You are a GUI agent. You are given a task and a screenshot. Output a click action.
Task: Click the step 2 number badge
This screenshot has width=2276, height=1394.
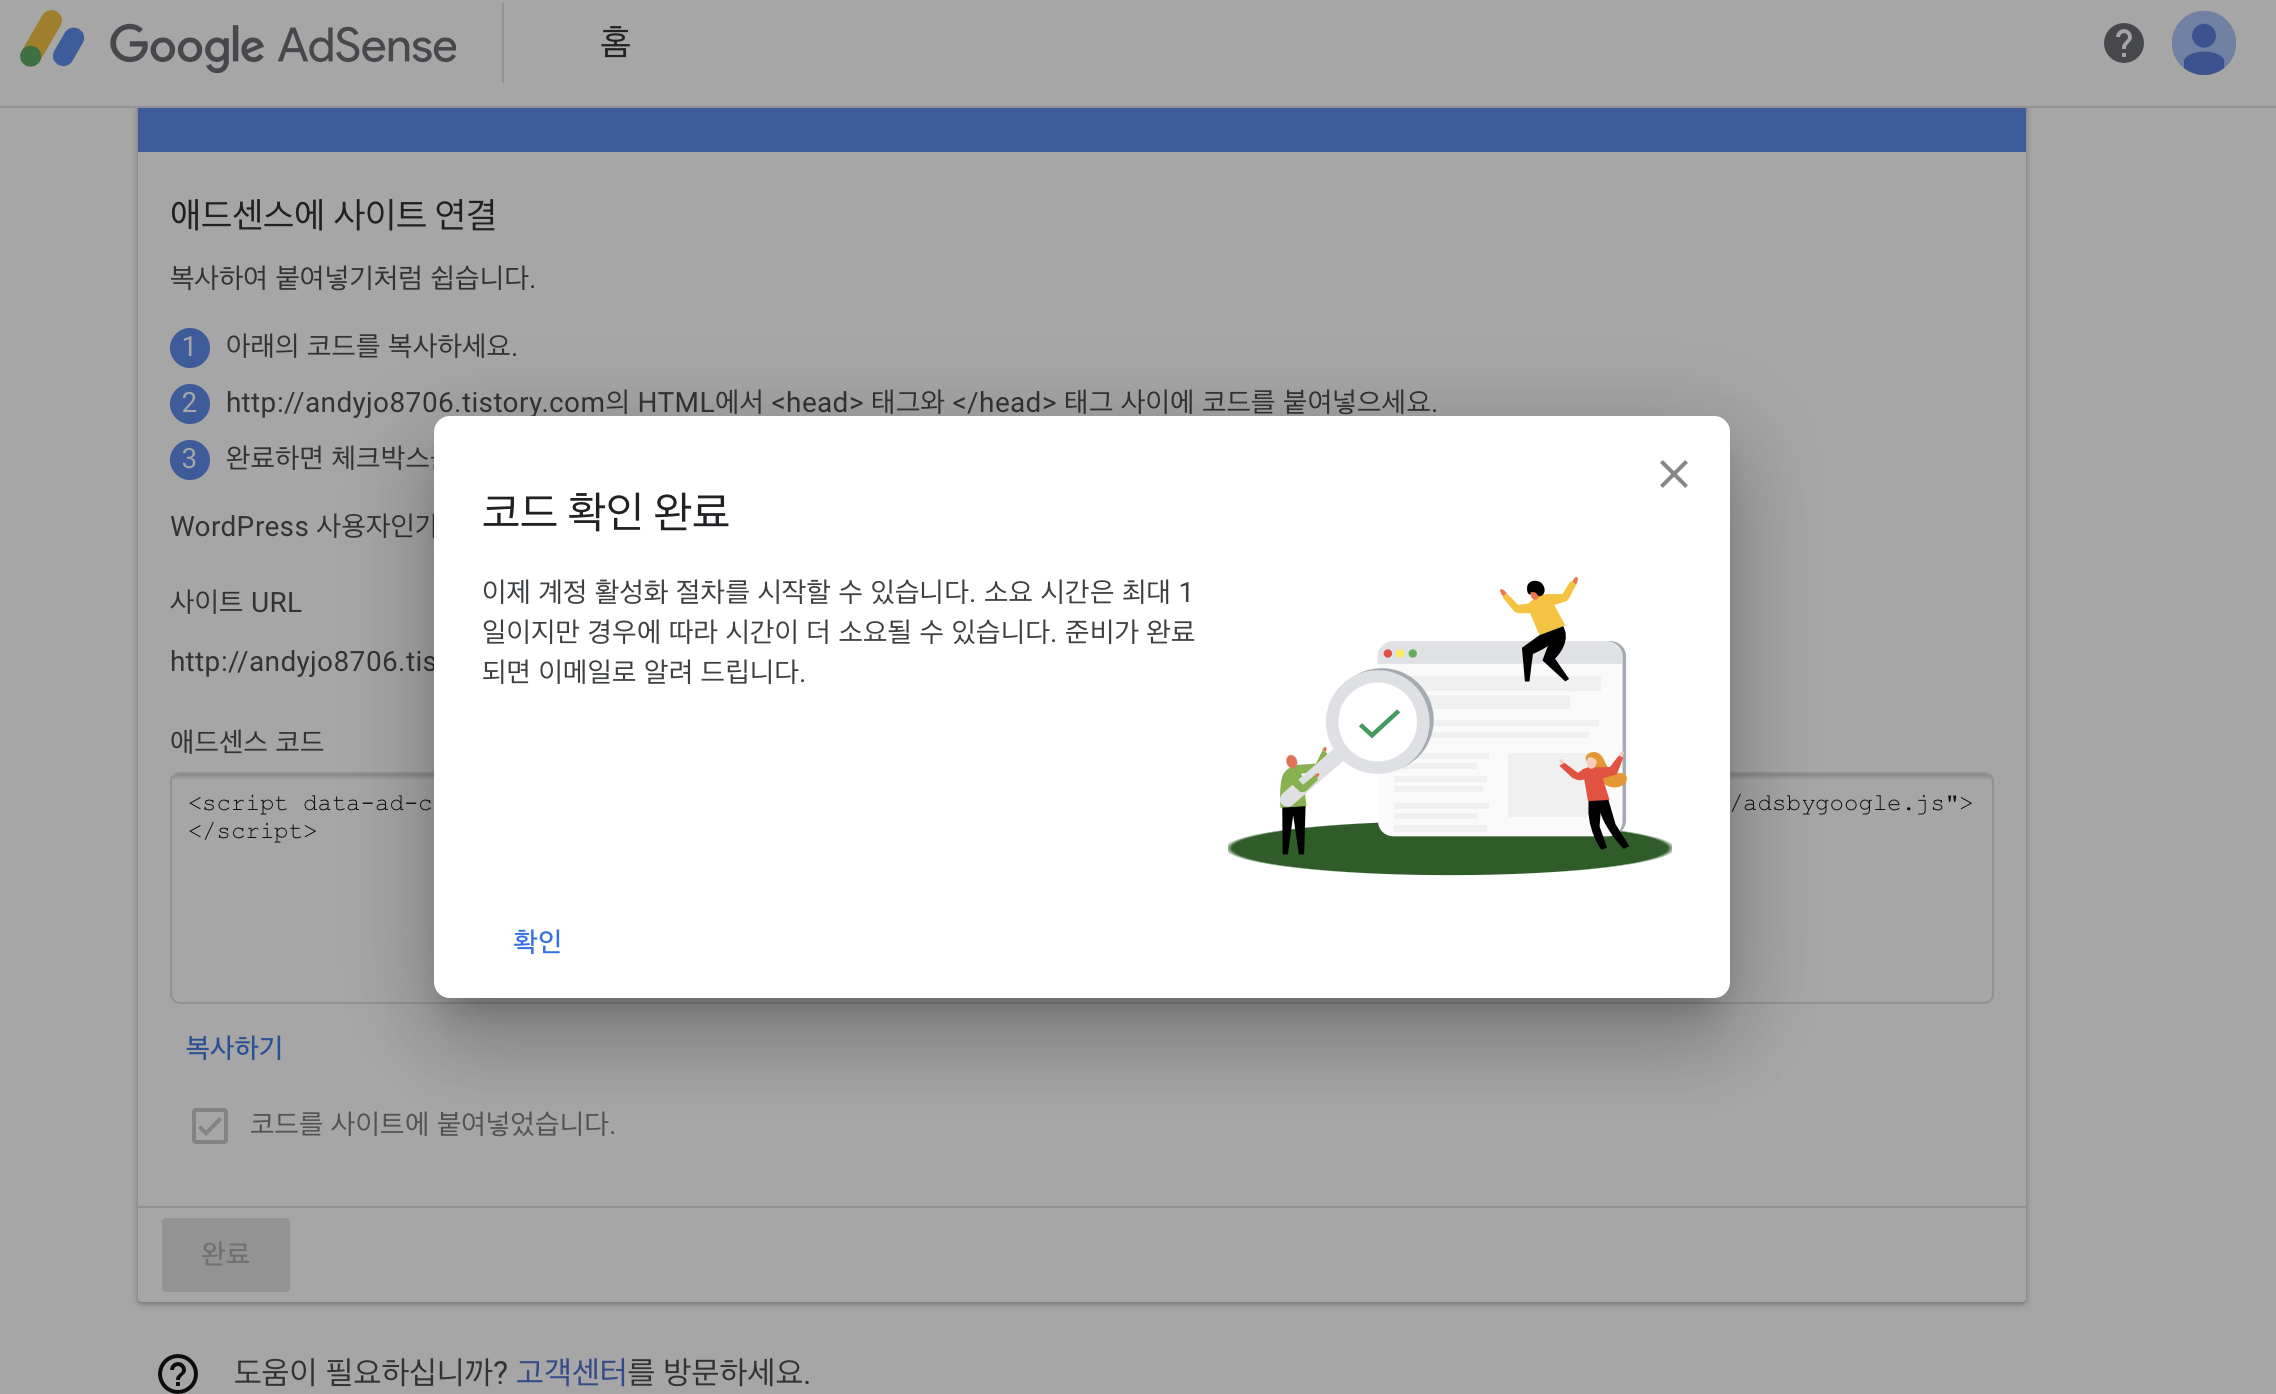[x=189, y=403]
